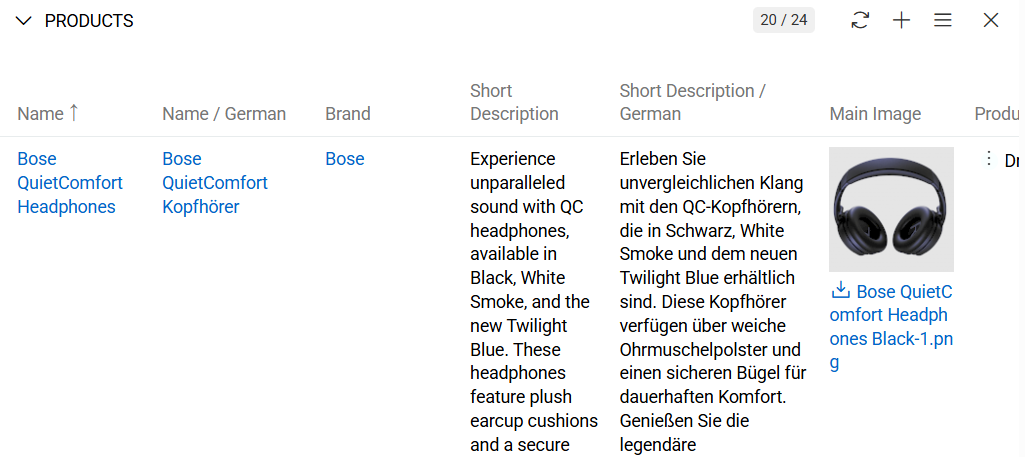
Task: Click the download icon for the image
Action: (x=841, y=291)
